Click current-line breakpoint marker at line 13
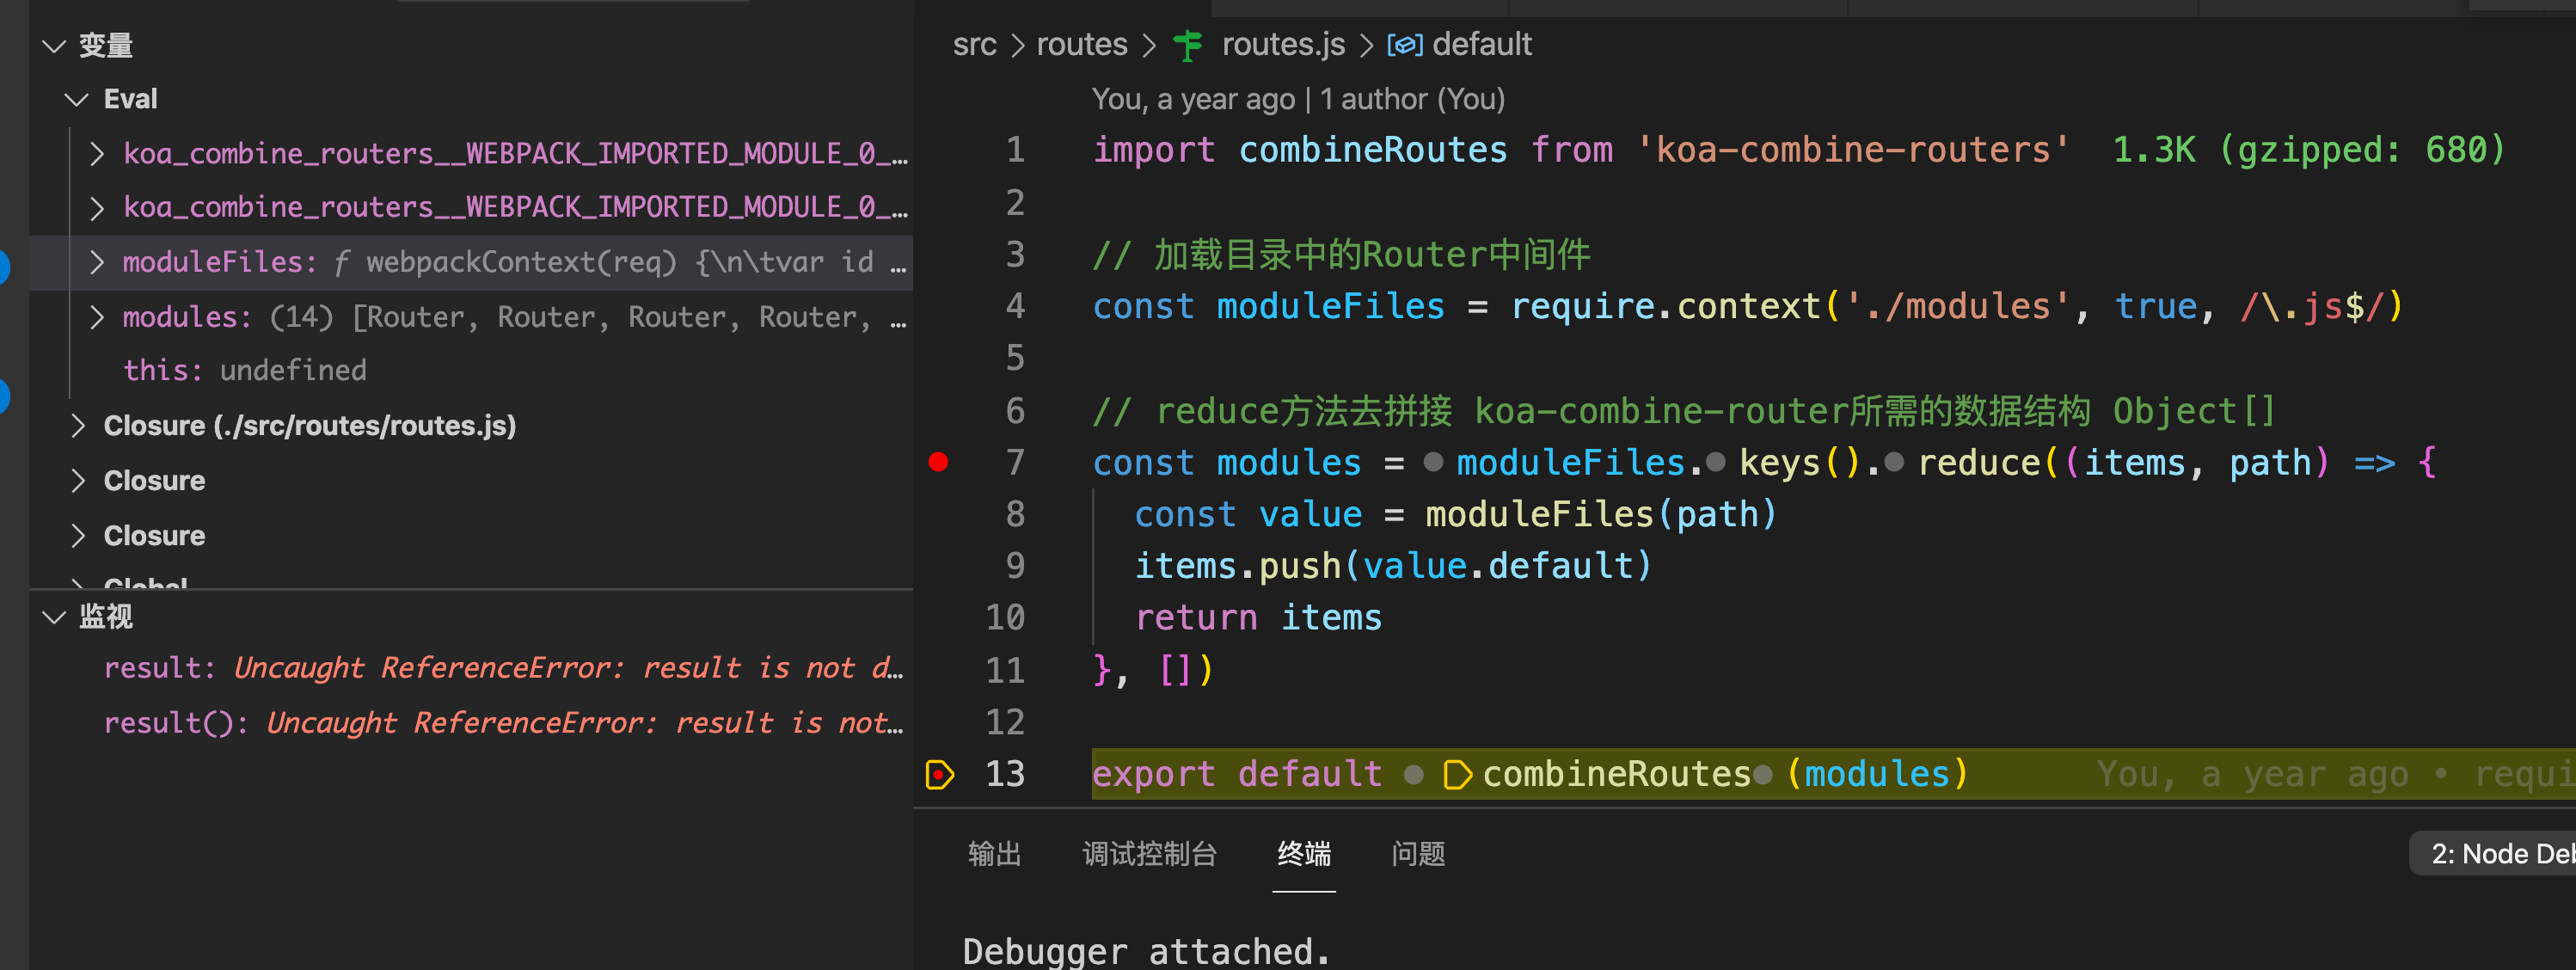 coord(940,774)
